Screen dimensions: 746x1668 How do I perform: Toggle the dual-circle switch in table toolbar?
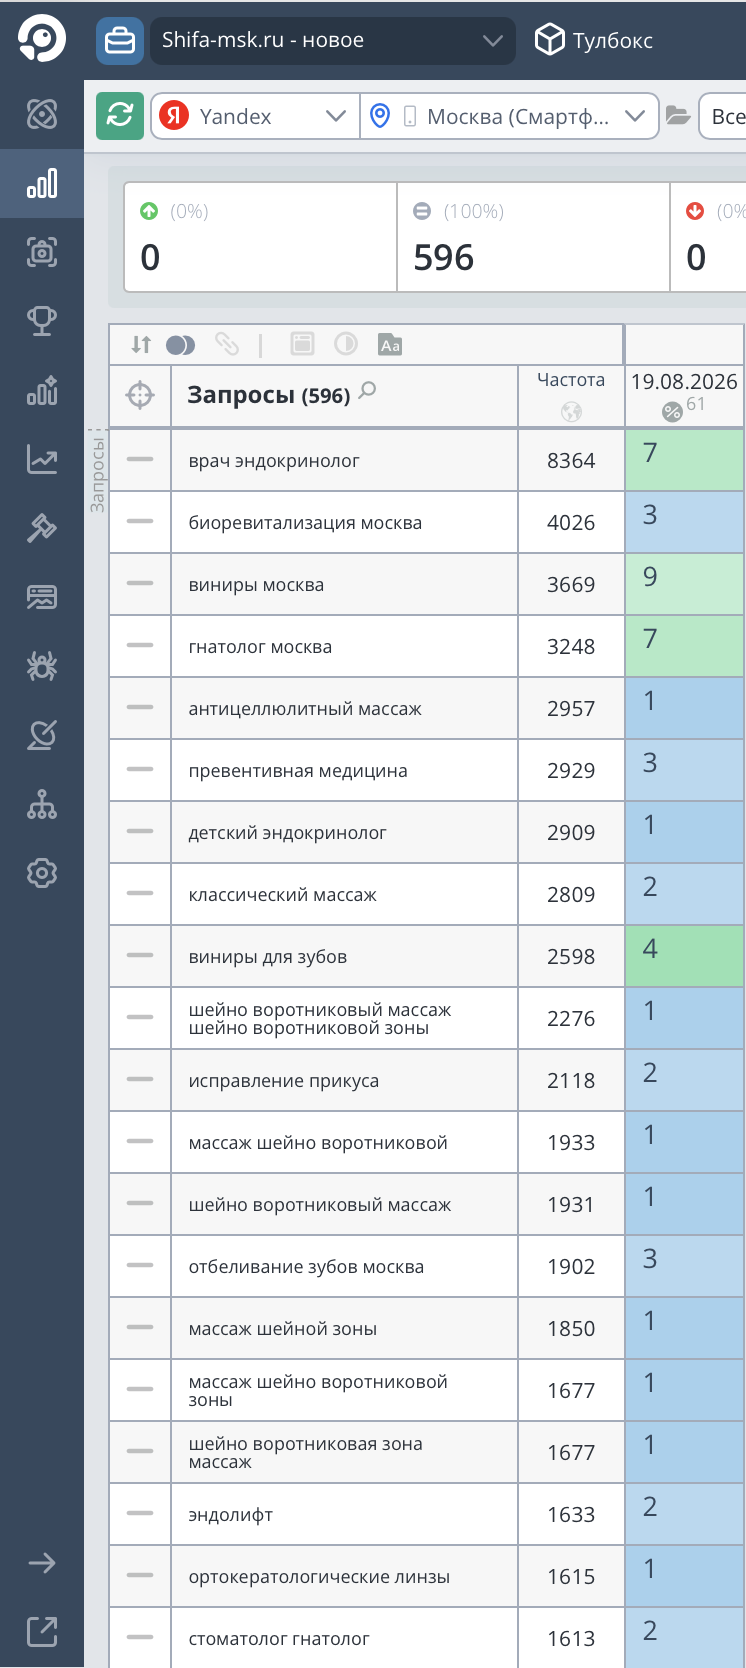(x=181, y=345)
